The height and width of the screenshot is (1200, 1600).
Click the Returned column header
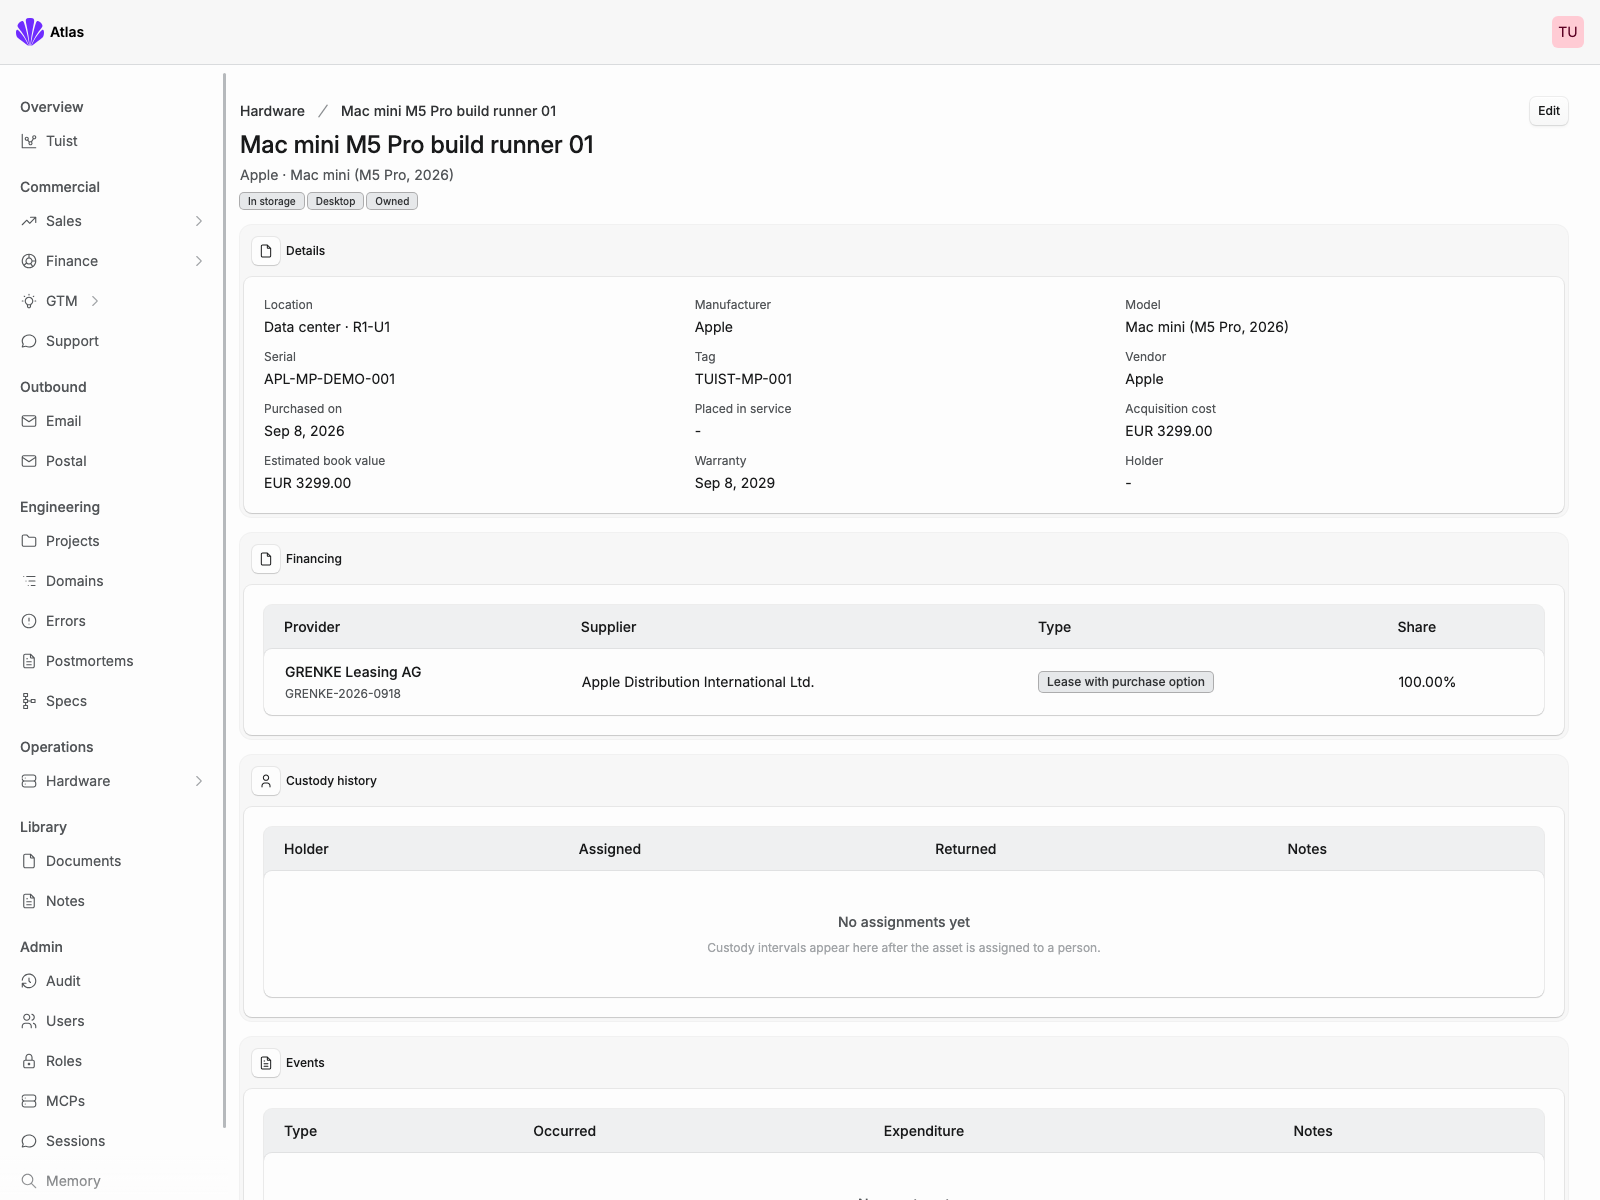966,849
